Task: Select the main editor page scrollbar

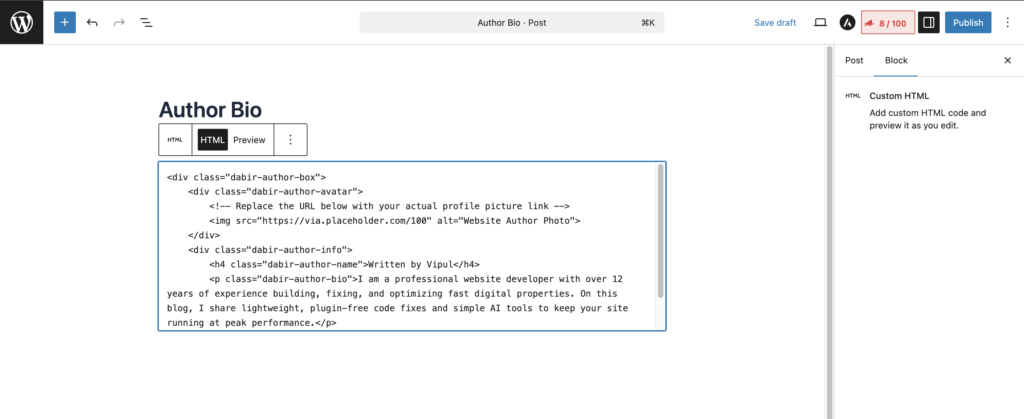Action: tap(829, 232)
